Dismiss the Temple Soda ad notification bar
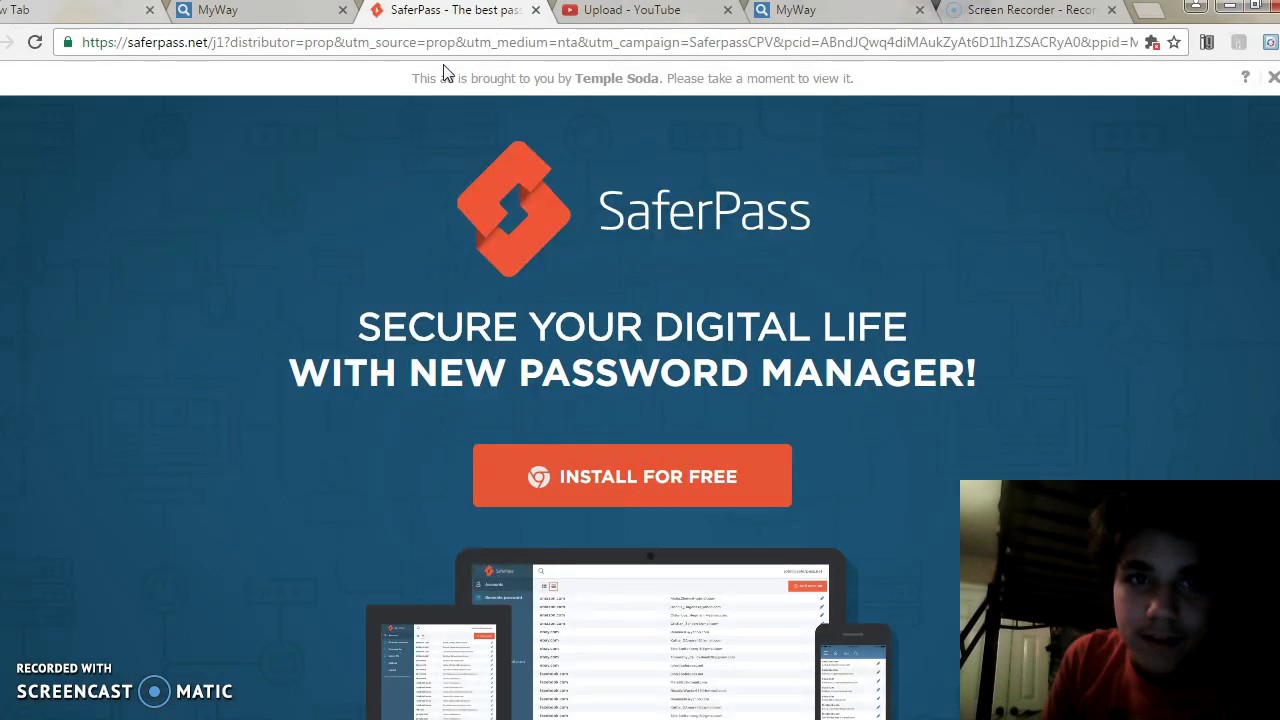1280x720 pixels. (x=1273, y=77)
